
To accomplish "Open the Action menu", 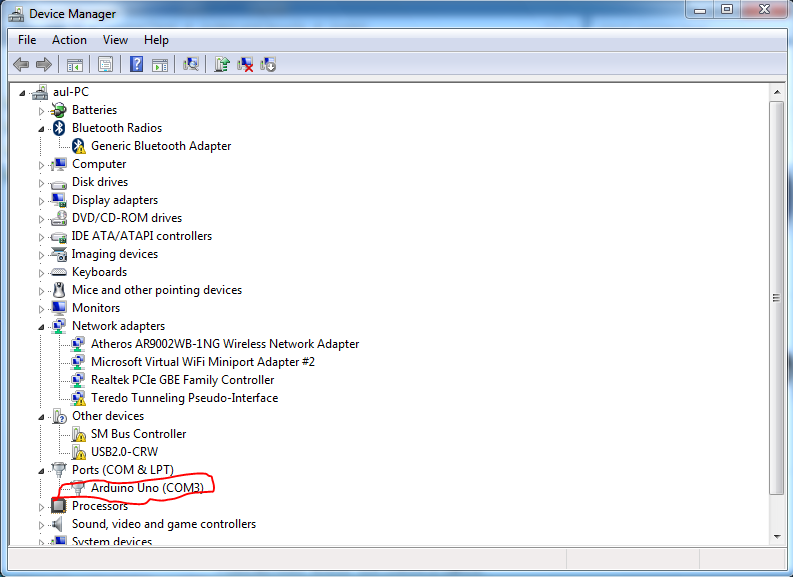I will 69,40.
